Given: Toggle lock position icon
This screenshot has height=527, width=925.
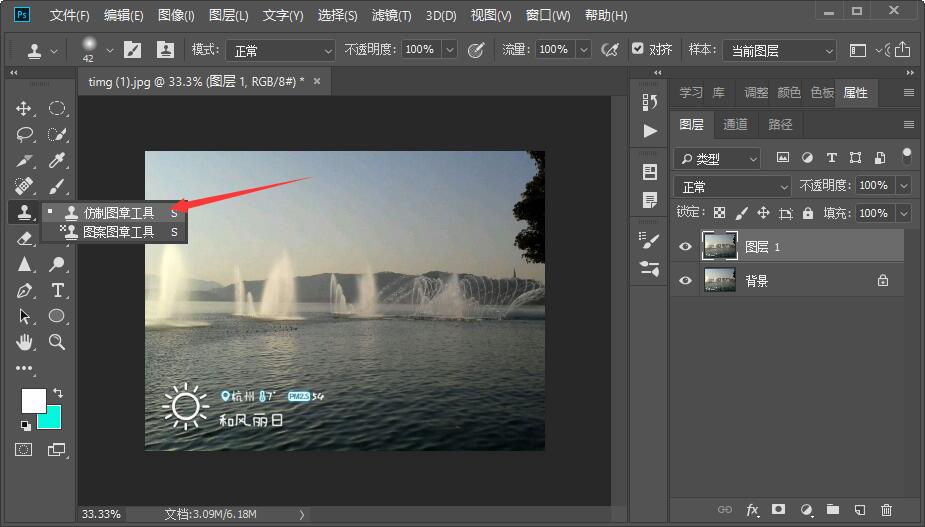Looking at the screenshot, I should 763,213.
